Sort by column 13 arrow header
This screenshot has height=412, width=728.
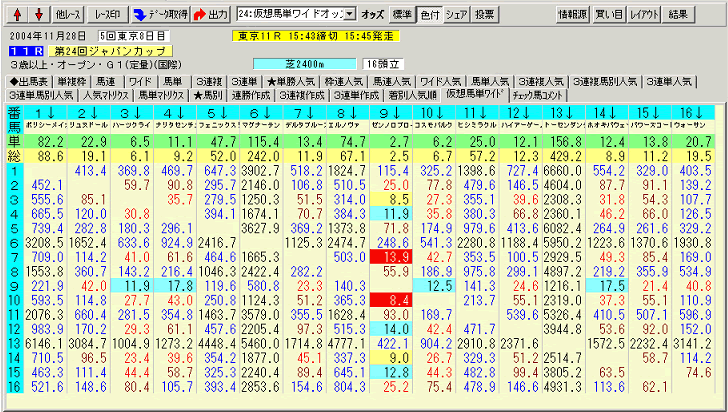[564, 112]
